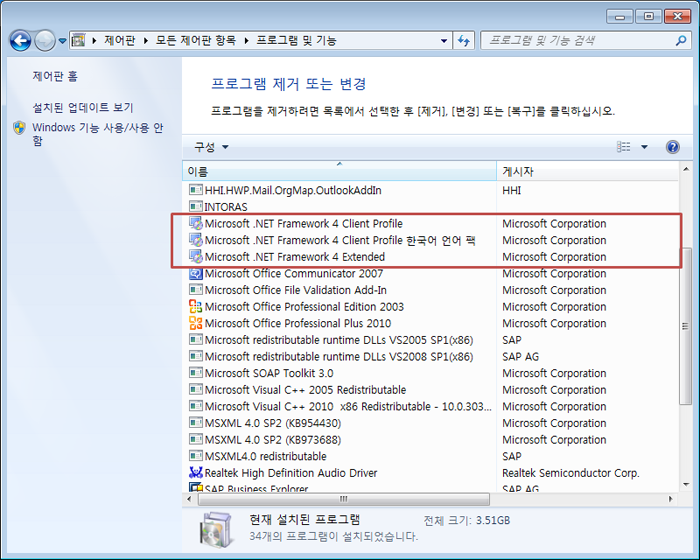Click Microsoft SOAP Toolkit 3.0 icon
Viewport: 700px width, 560px height.
[196, 372]
